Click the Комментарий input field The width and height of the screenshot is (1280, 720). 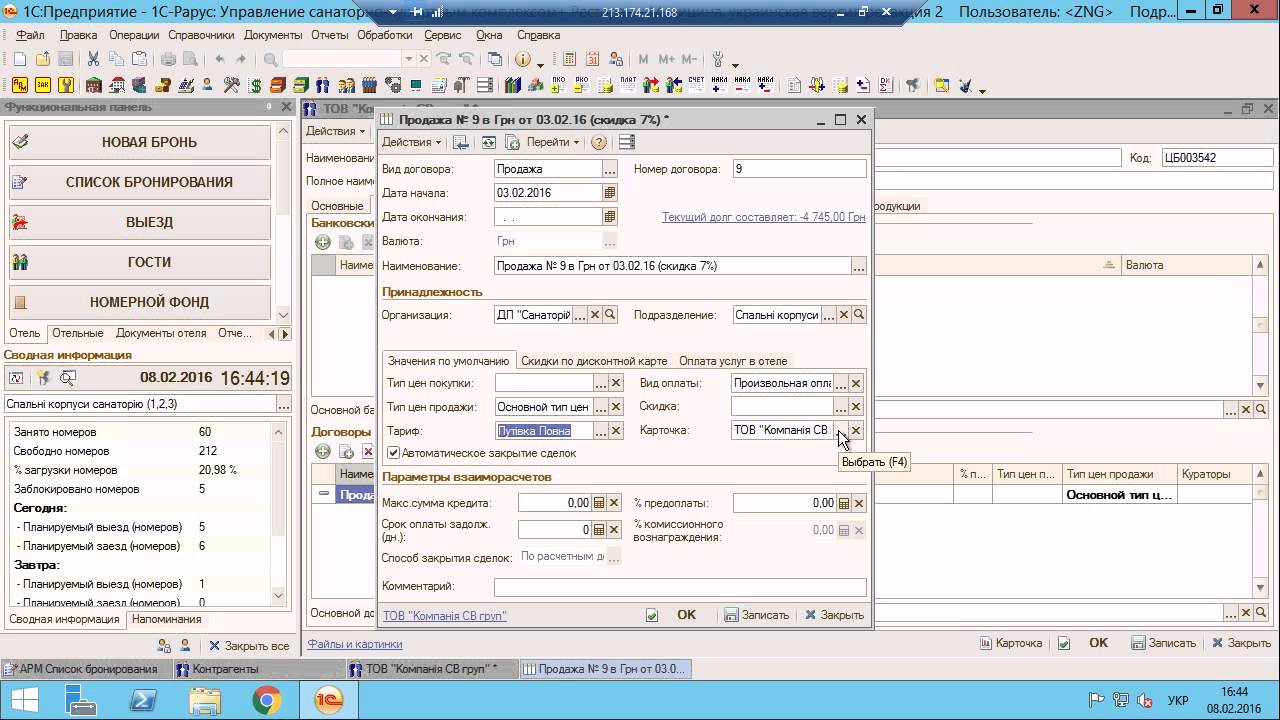coord(680,587)
